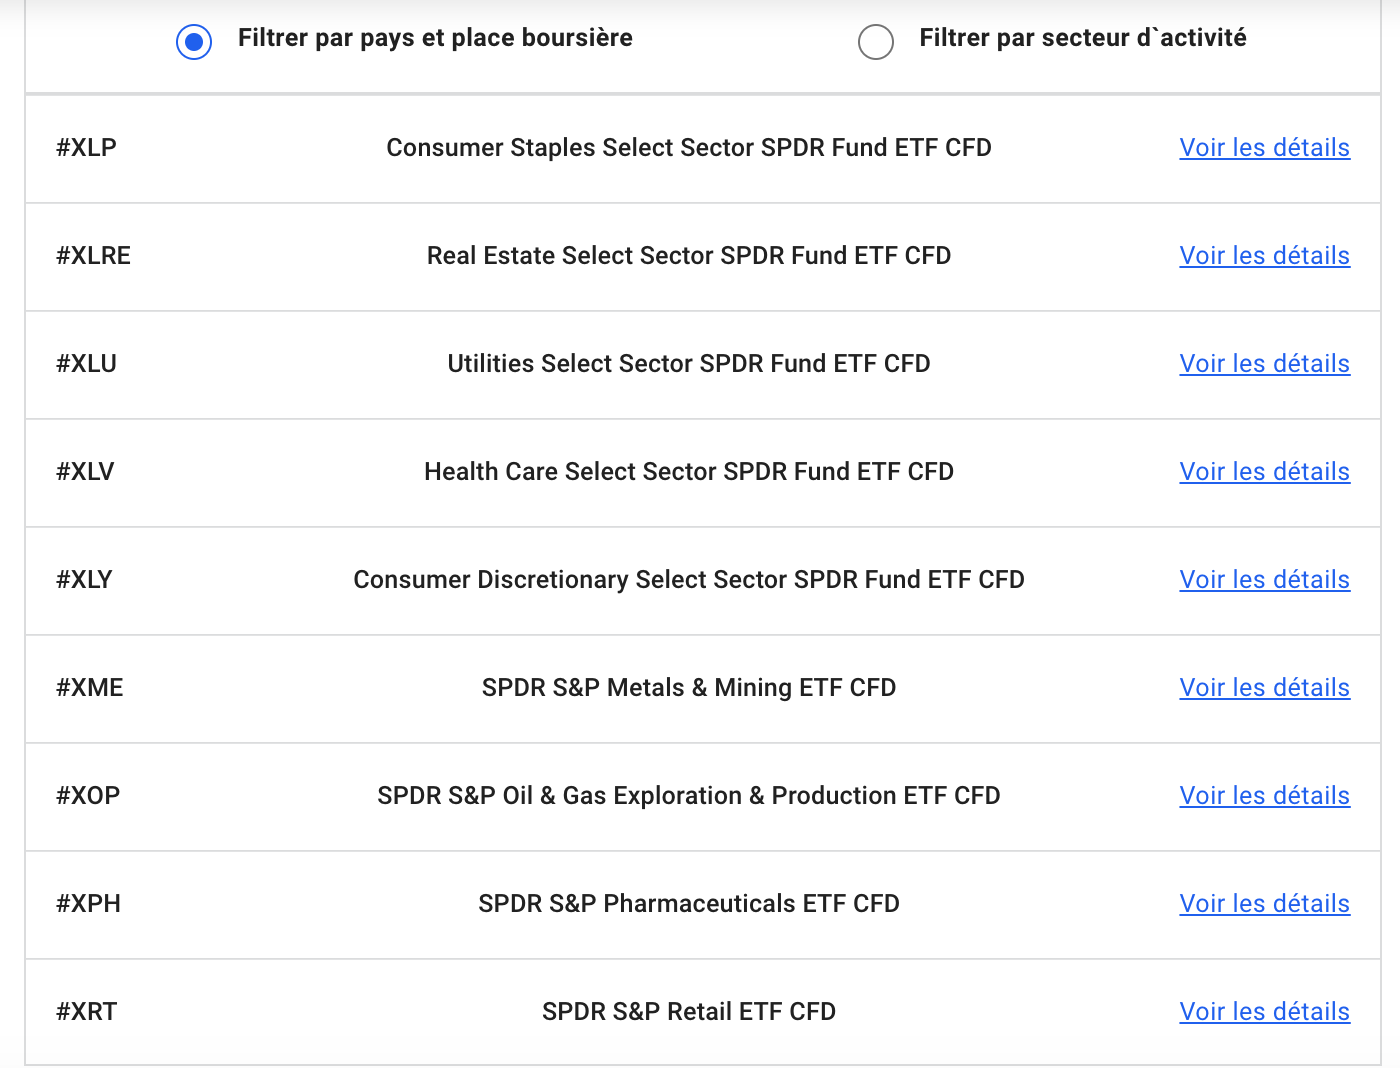The image size is (1400, 1068).
Task: Click the #XLP ticker symbol
Action: [x=86, y=148]
